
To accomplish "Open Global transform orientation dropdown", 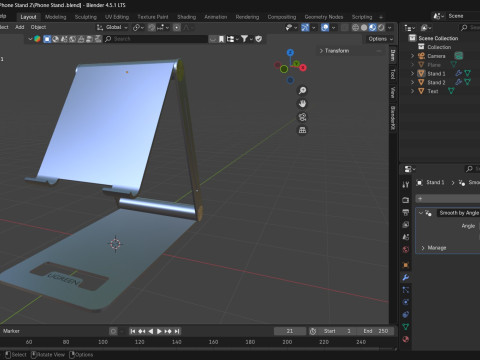I will coord(112,27).
